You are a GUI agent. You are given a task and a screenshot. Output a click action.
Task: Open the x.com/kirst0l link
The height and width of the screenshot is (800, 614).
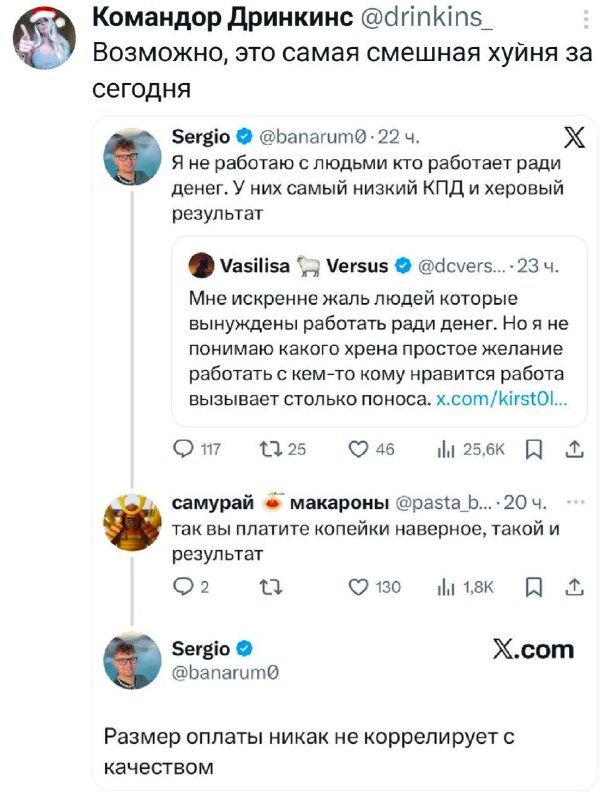(503, 399)
